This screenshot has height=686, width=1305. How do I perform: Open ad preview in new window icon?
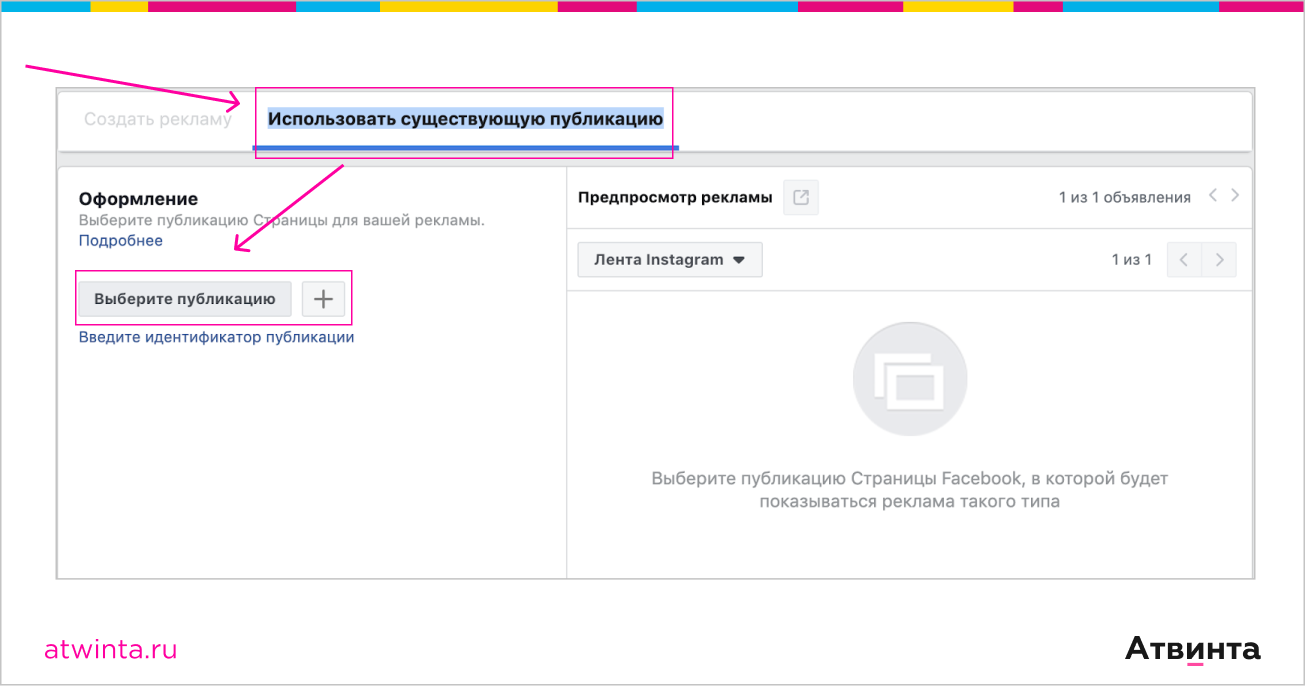(x=801, y=198)
